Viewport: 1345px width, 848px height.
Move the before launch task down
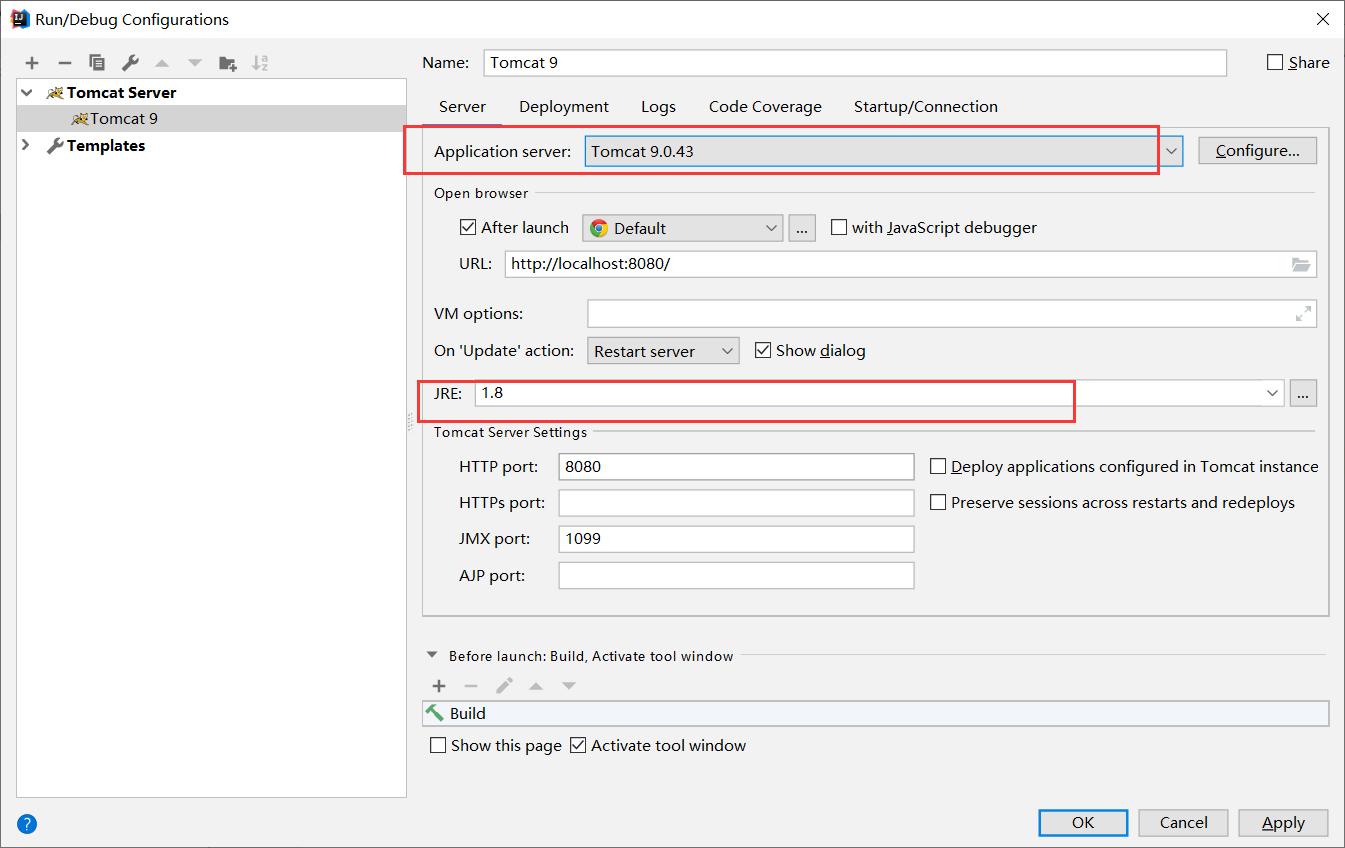(569, 686)
